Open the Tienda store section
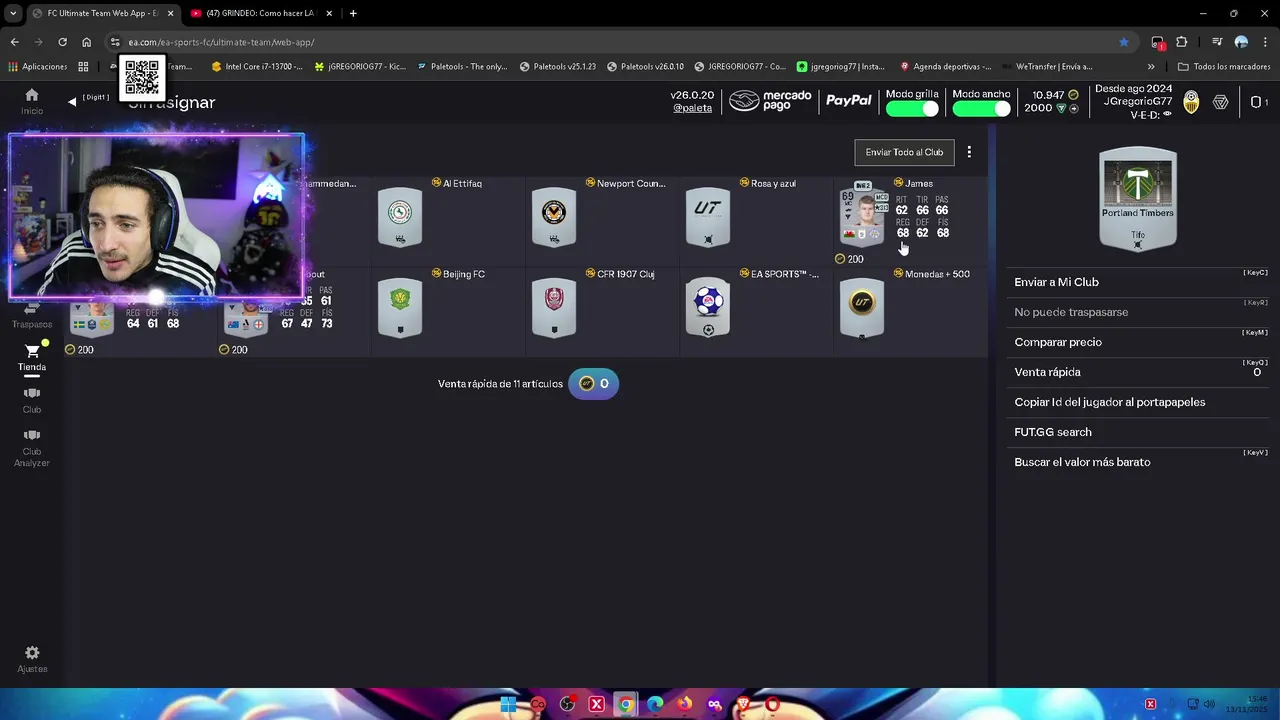Image resolution: width=1280 pixels, height=720 pixels. (32, 358)
